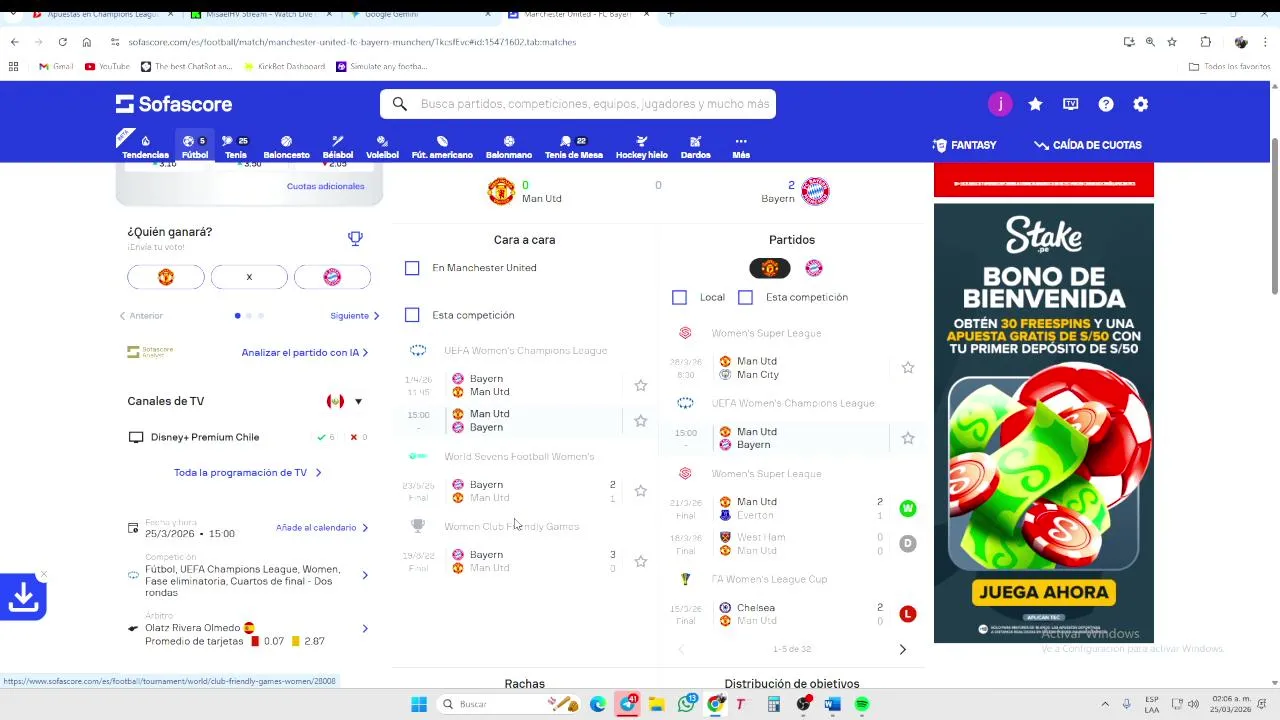Viewport: 1280px width, 720px height.
Task: Click the floating download arrow button
Action: click(x=23, y=598)
